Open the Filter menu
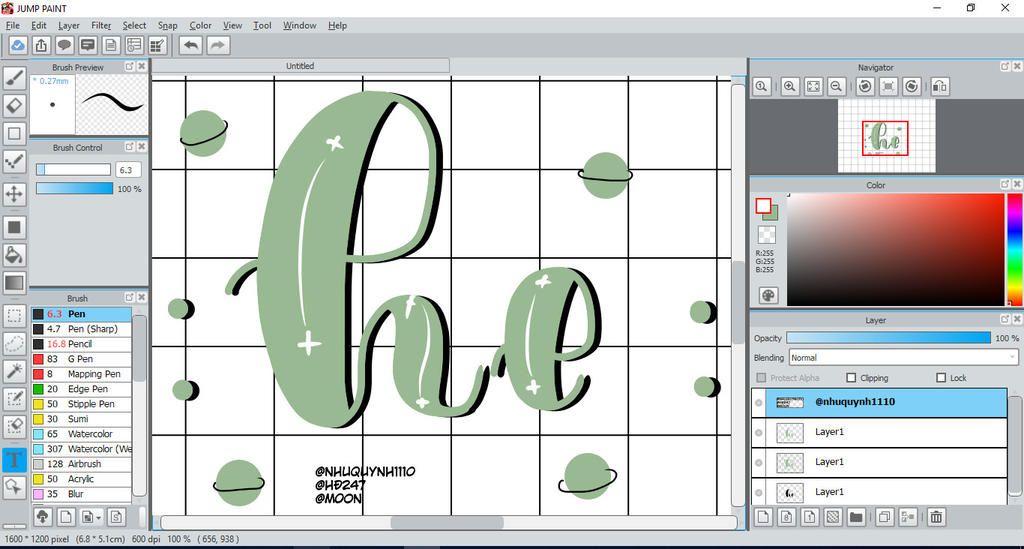This screenshot has height=549, width=1024. click(x=101, y=25)
